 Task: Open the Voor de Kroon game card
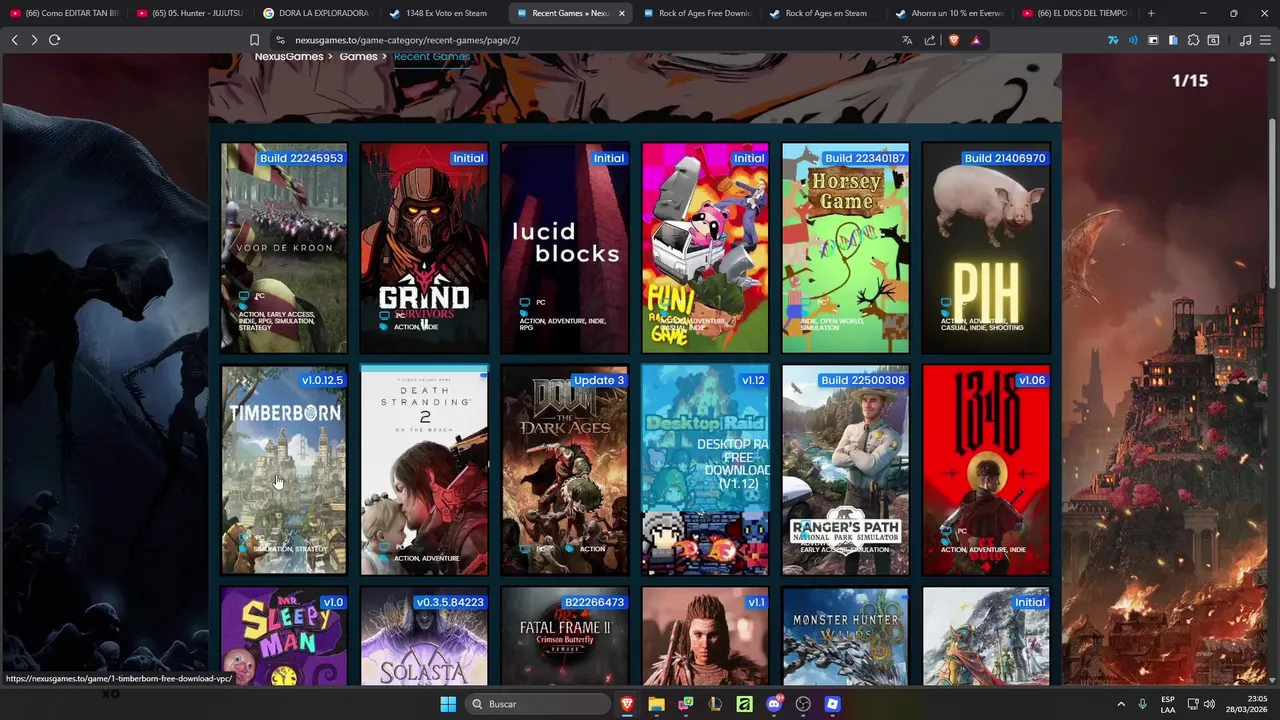pyautogui.click(x=284, y=248)
